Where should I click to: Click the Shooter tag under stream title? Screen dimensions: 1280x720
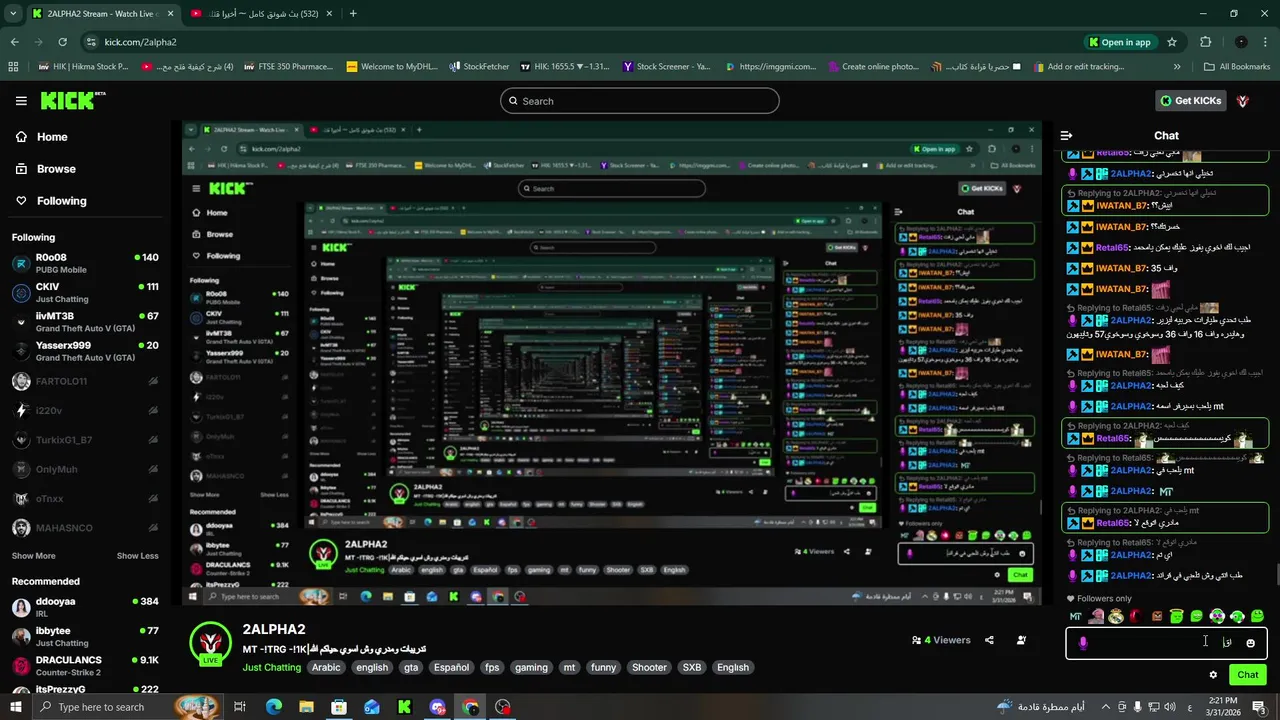[649, 667]
